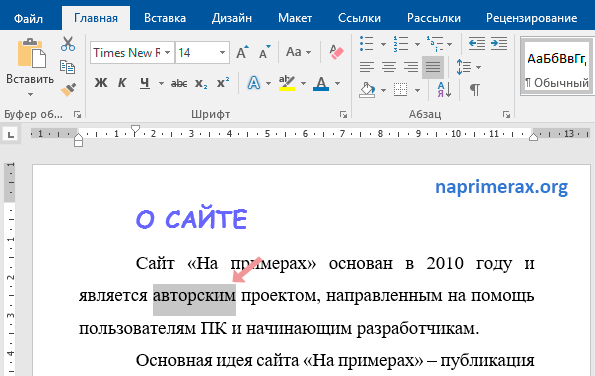Decrease font size with the smaller A
Viewport: 595px width, 376px height.
264,52
